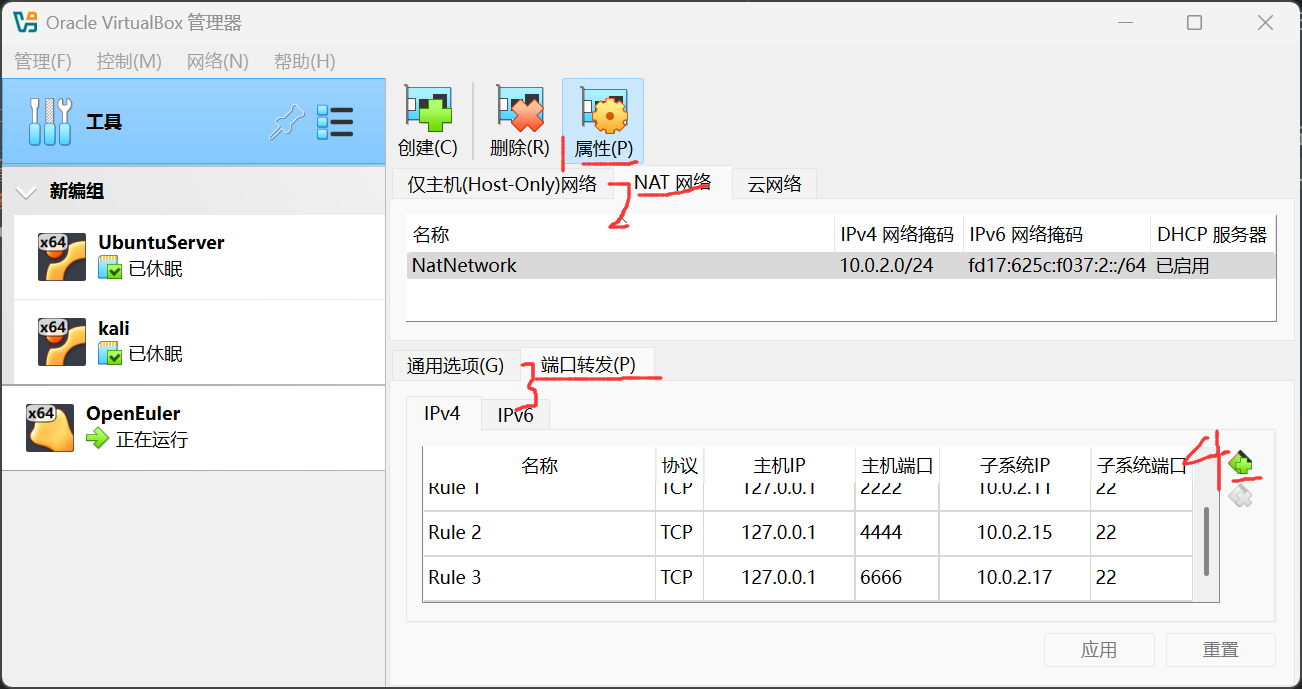Open the 帮助(H) menu
The width and height of the screenshot is (1302, 689).
point(305,61)
